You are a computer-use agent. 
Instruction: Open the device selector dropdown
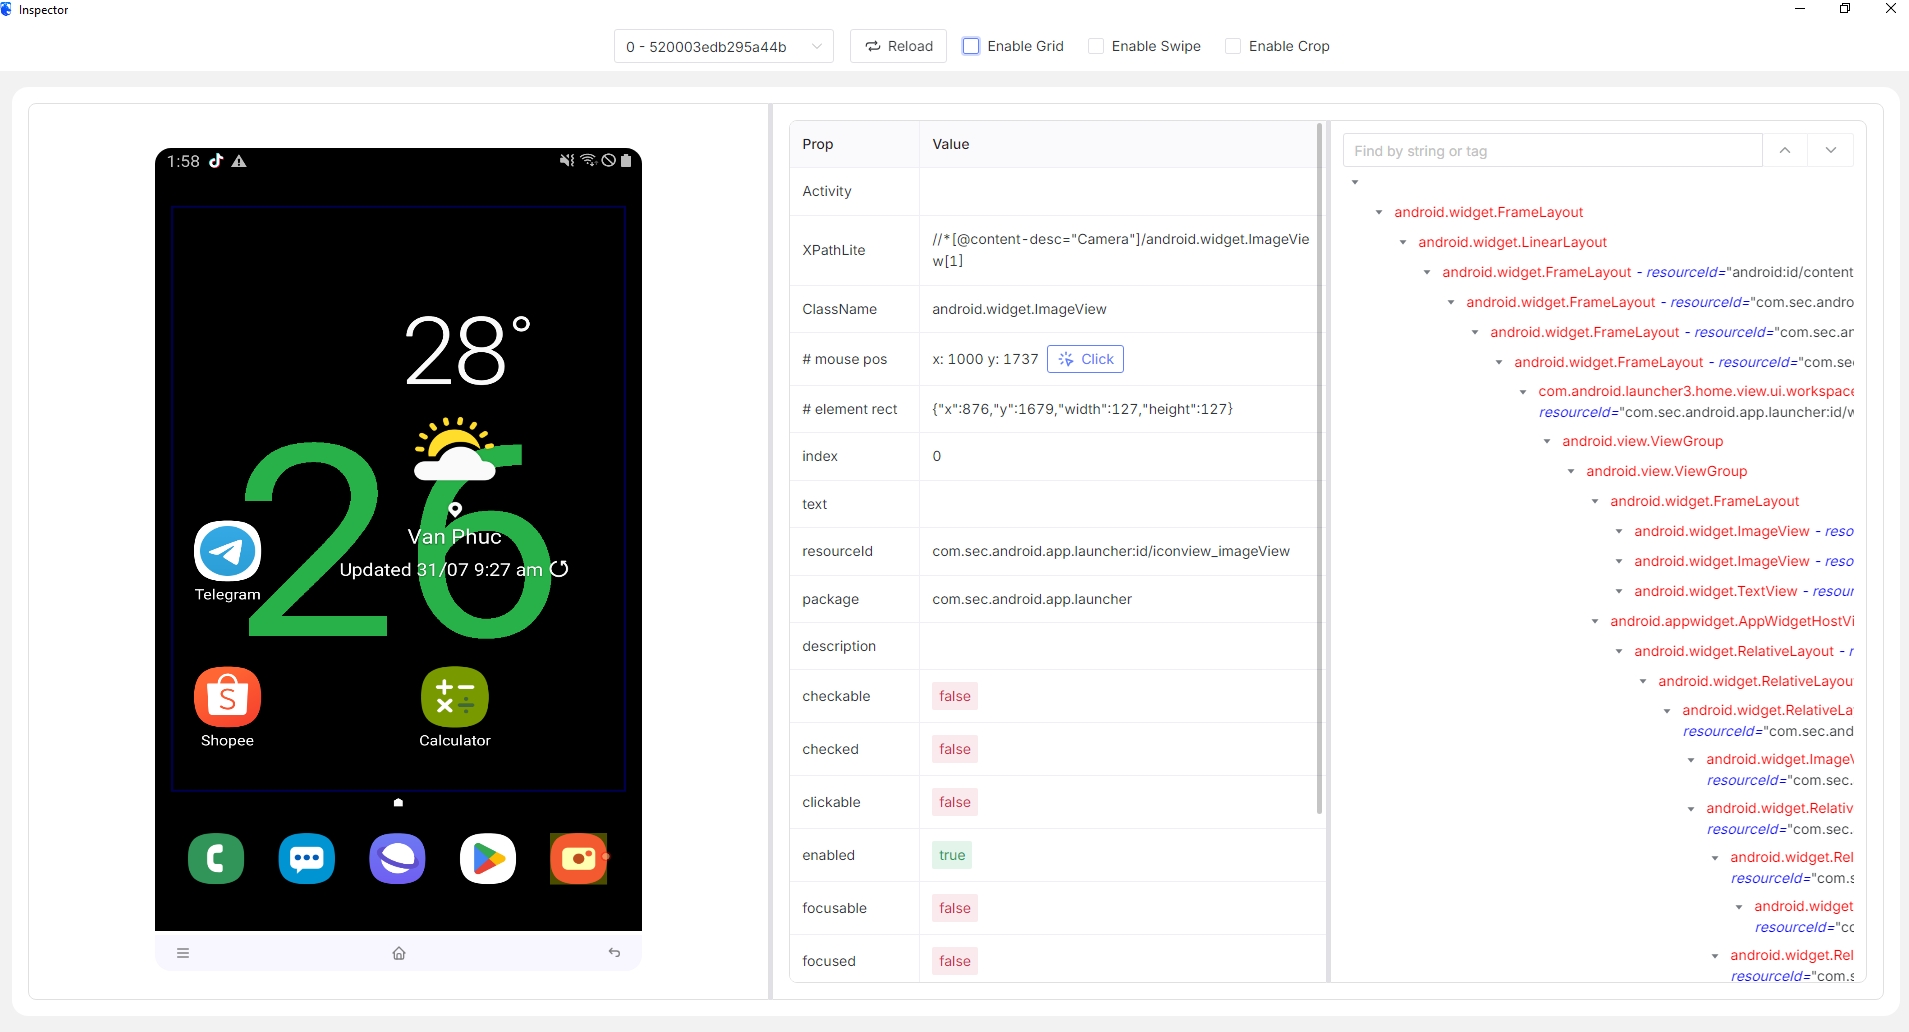coord(724,46)
